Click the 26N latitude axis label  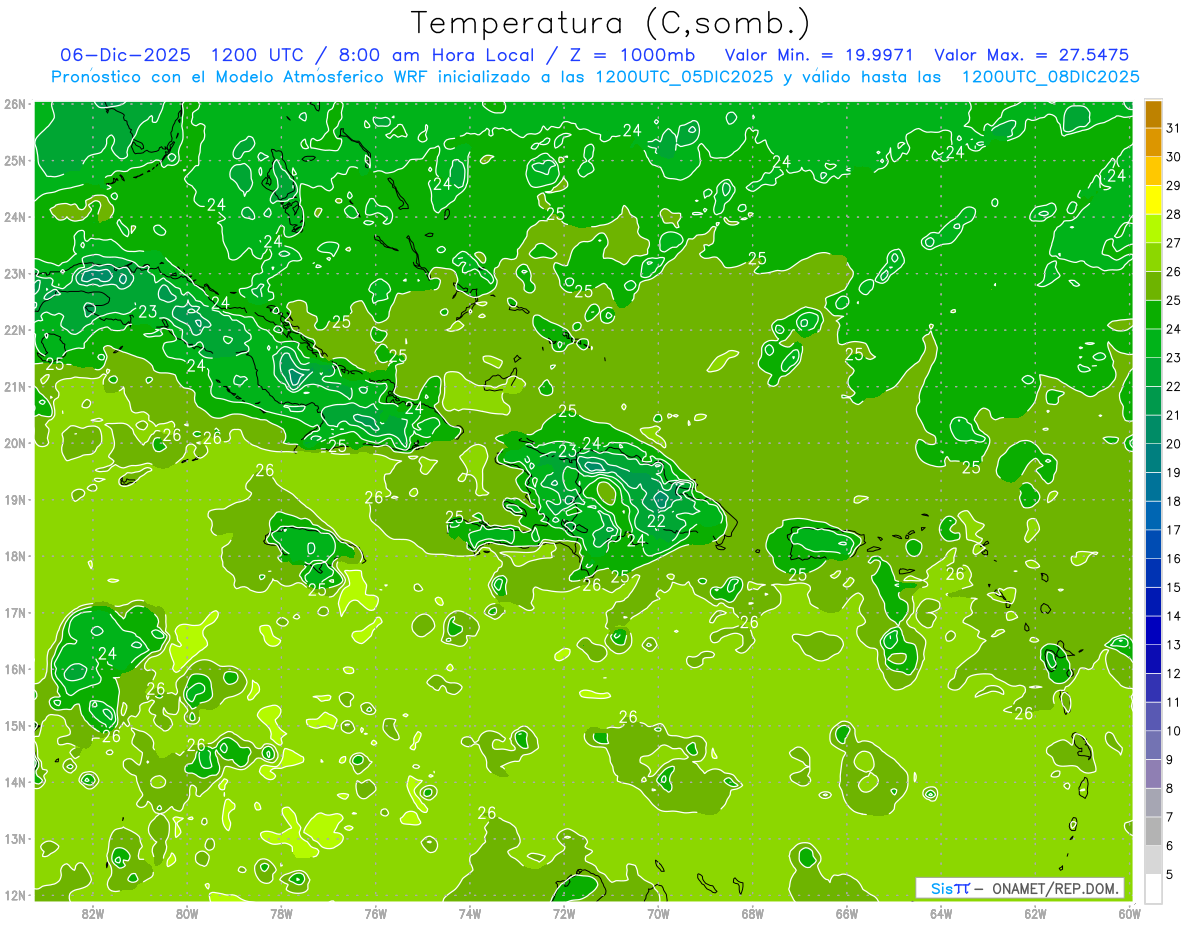[x=15, y=104]
